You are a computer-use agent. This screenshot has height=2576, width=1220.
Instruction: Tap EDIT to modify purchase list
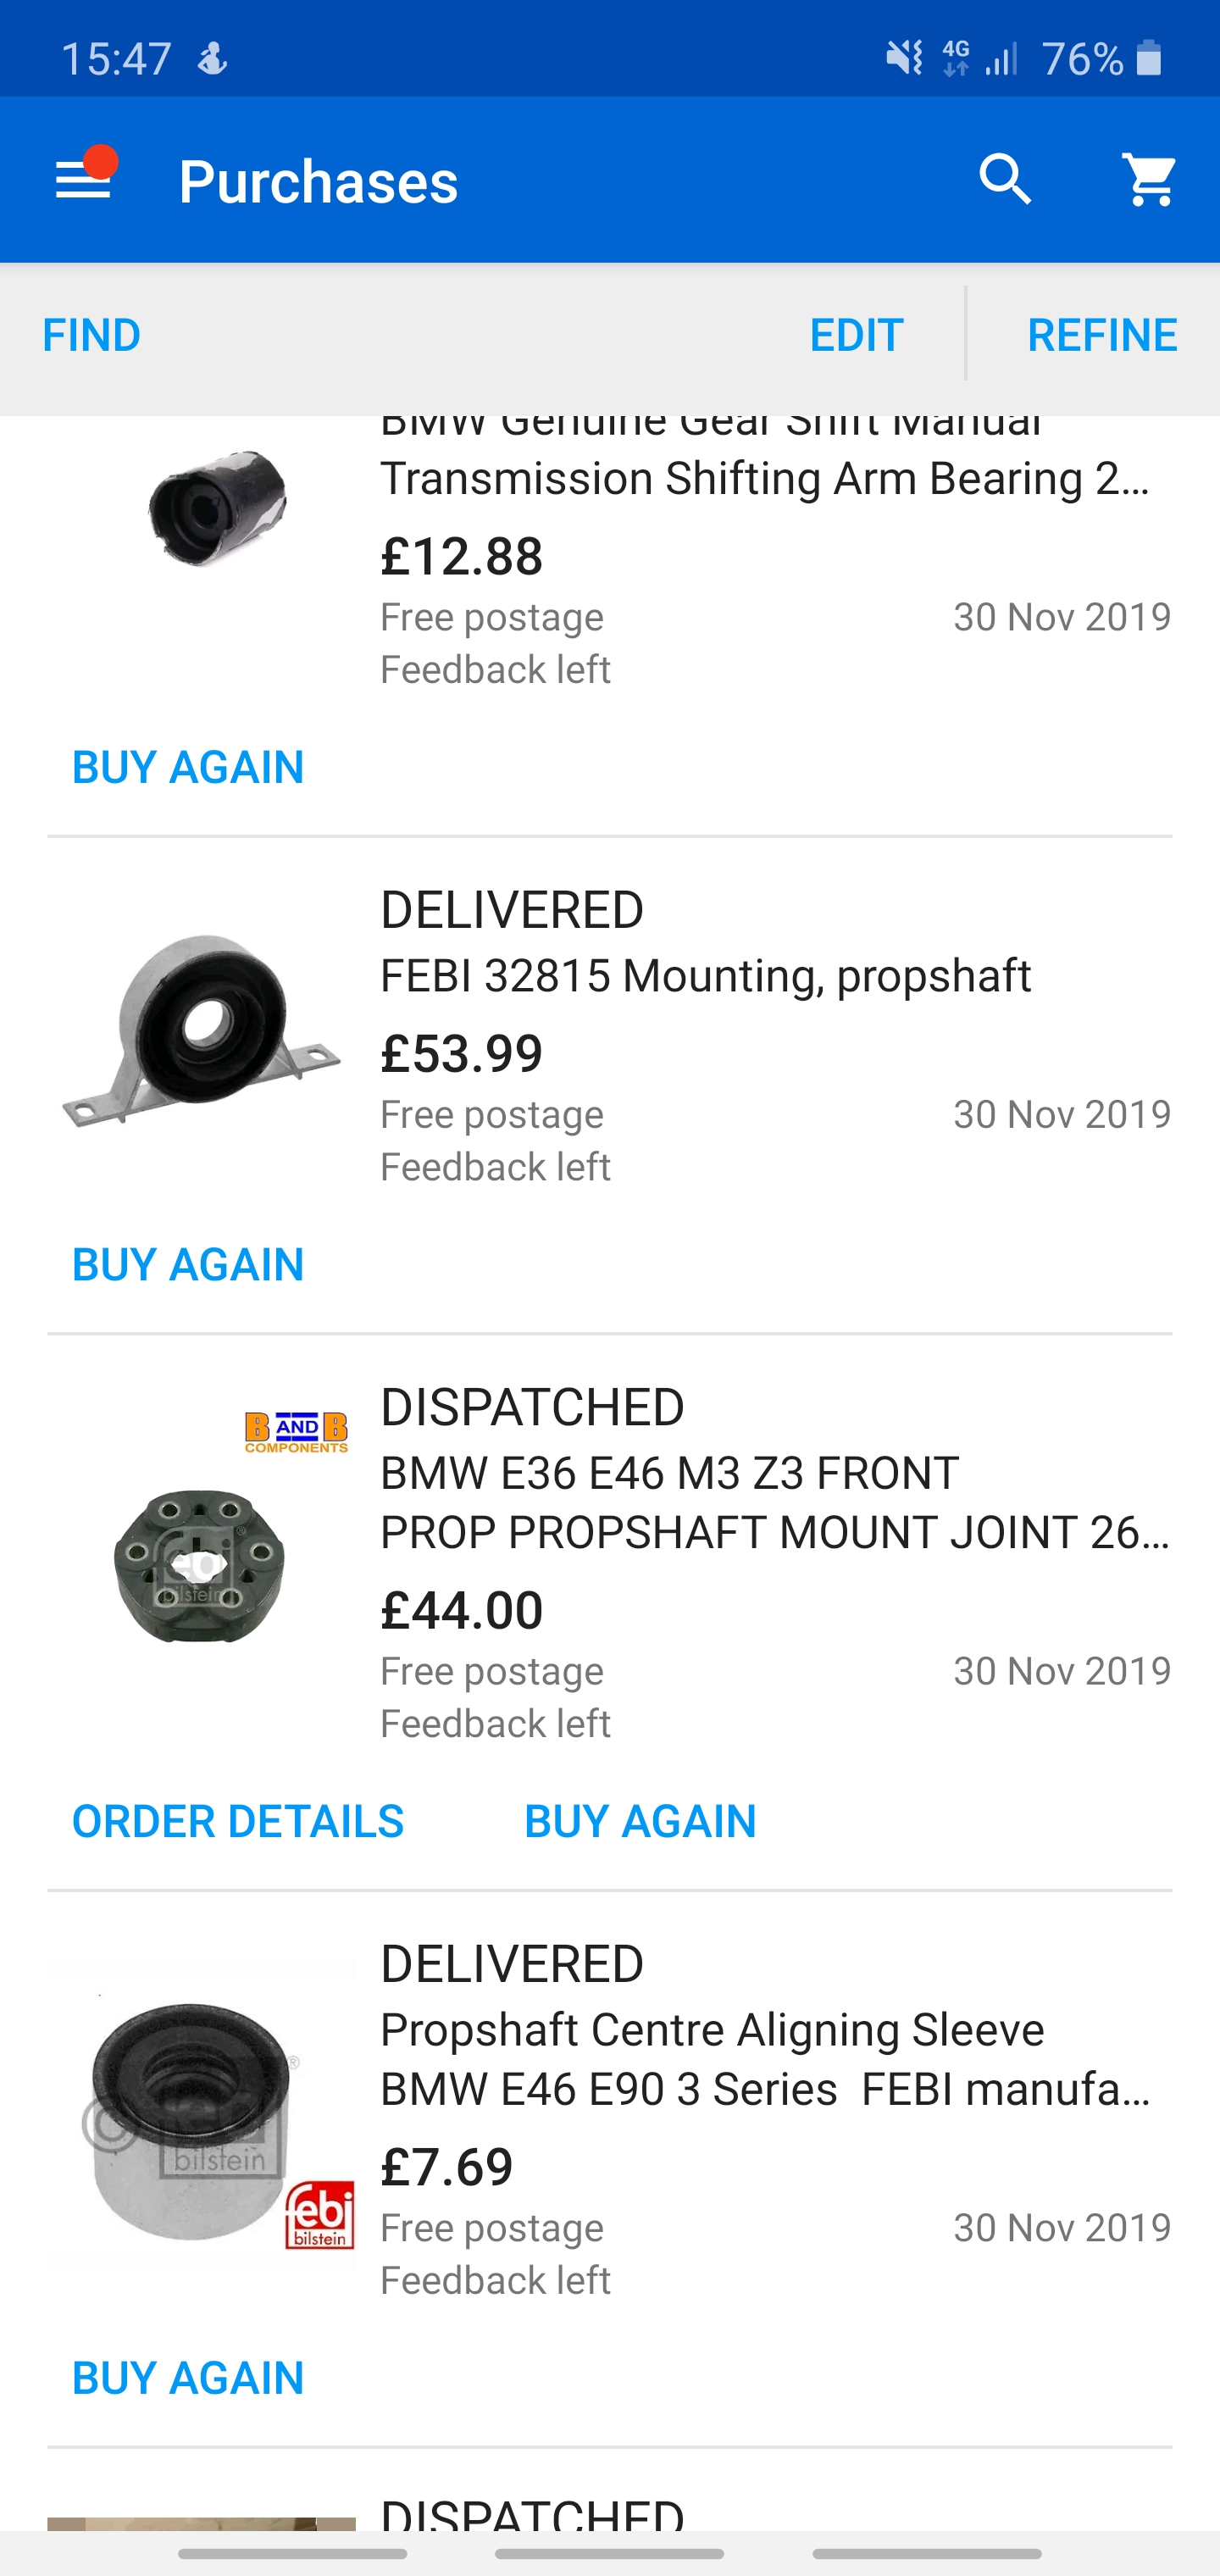click(856, 335)
